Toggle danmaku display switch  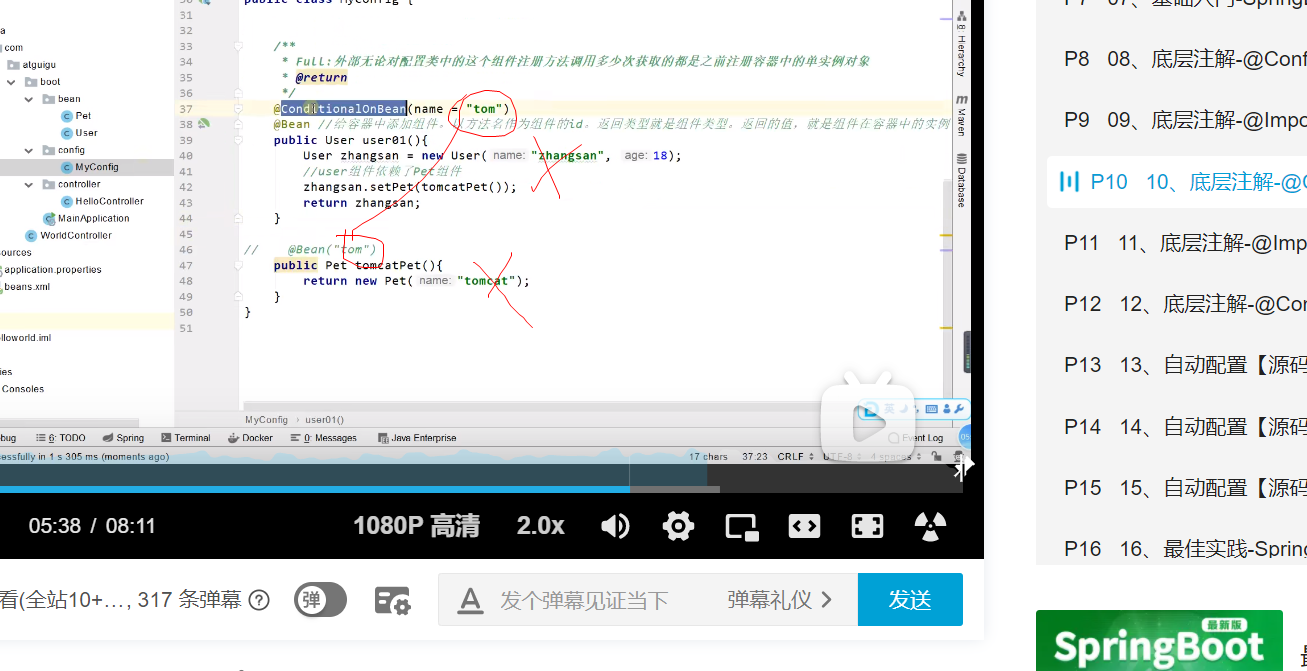[320, 600]
